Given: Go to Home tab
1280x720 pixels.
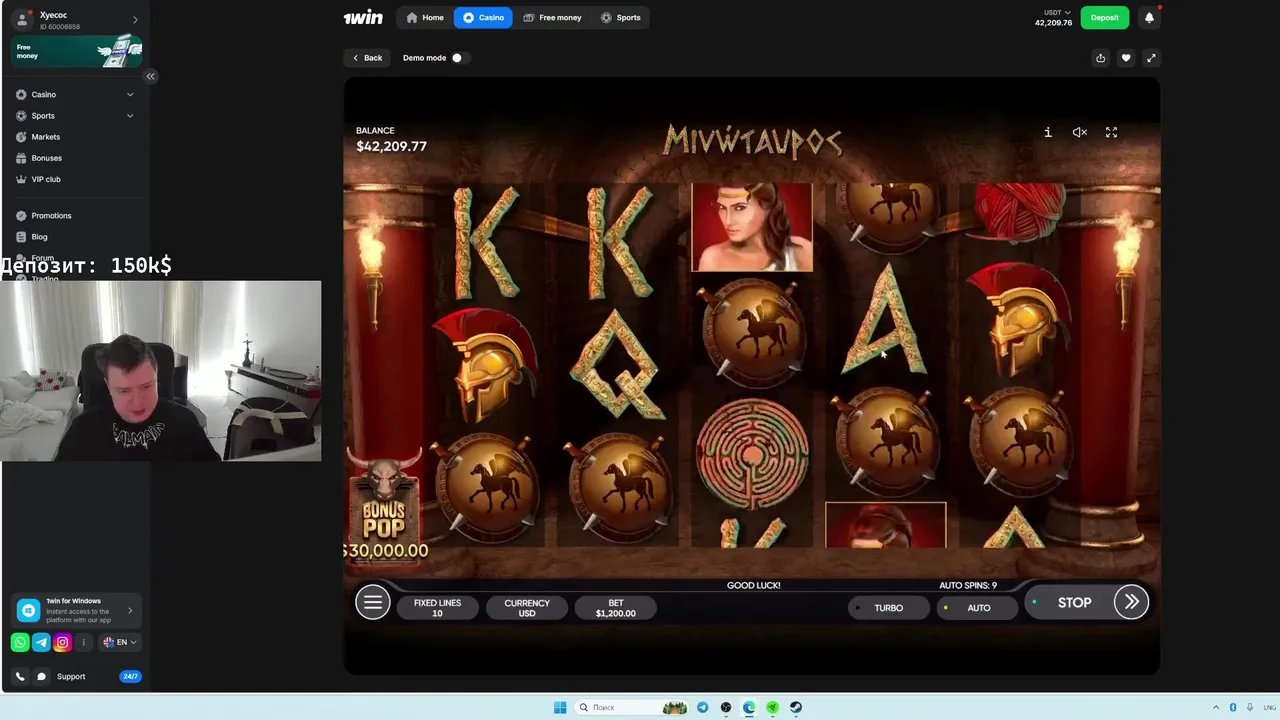Looking at the screenshot, I should click(424, 17).
